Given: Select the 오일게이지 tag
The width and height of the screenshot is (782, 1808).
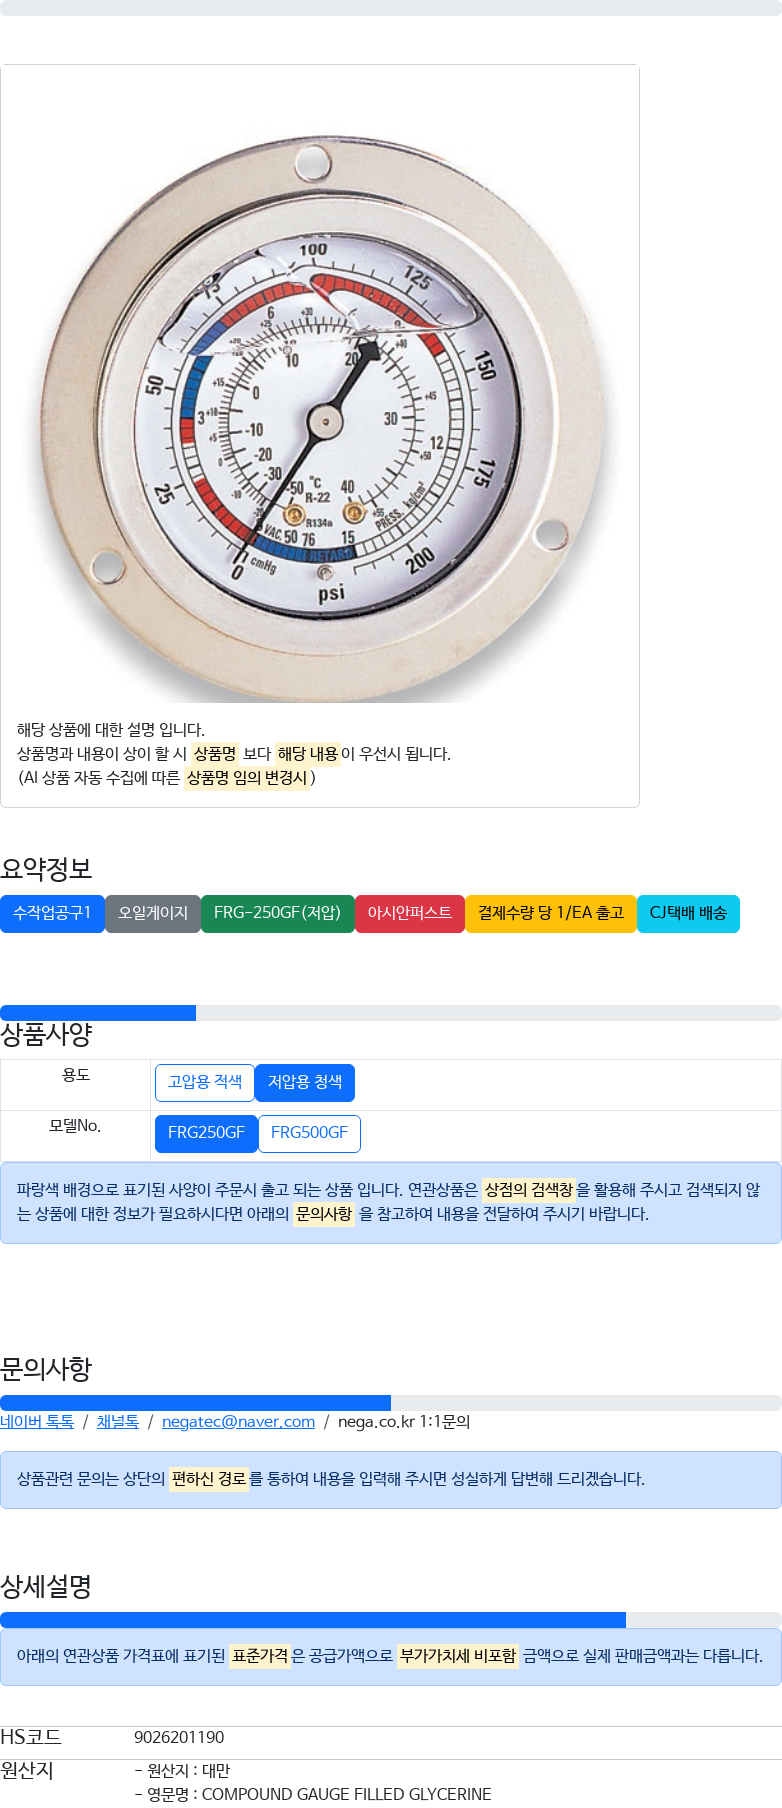Looking at the screenshot, I should (153, 914).
